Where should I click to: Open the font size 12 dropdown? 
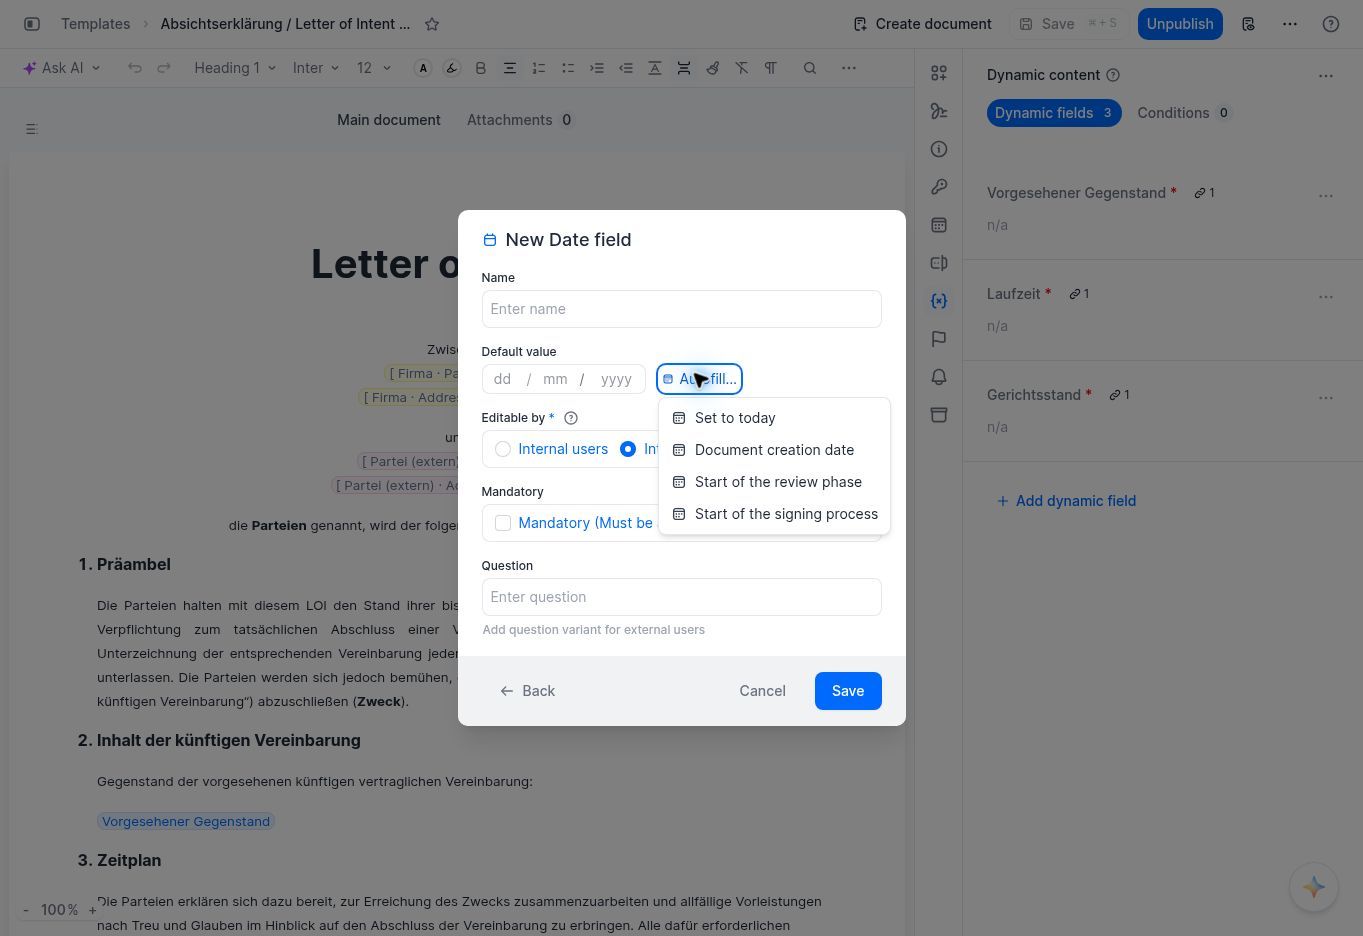pos(373,68)
